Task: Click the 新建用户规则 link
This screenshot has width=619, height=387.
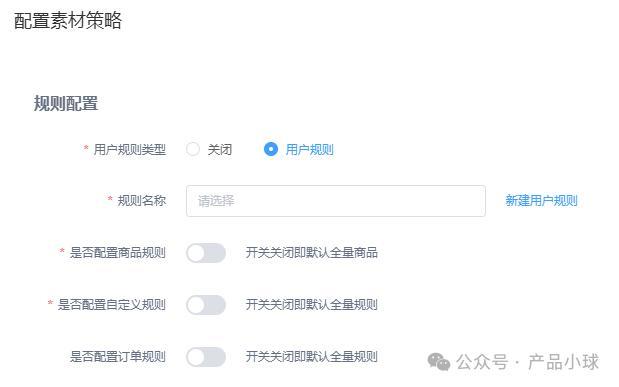Action: click(541, 201)
